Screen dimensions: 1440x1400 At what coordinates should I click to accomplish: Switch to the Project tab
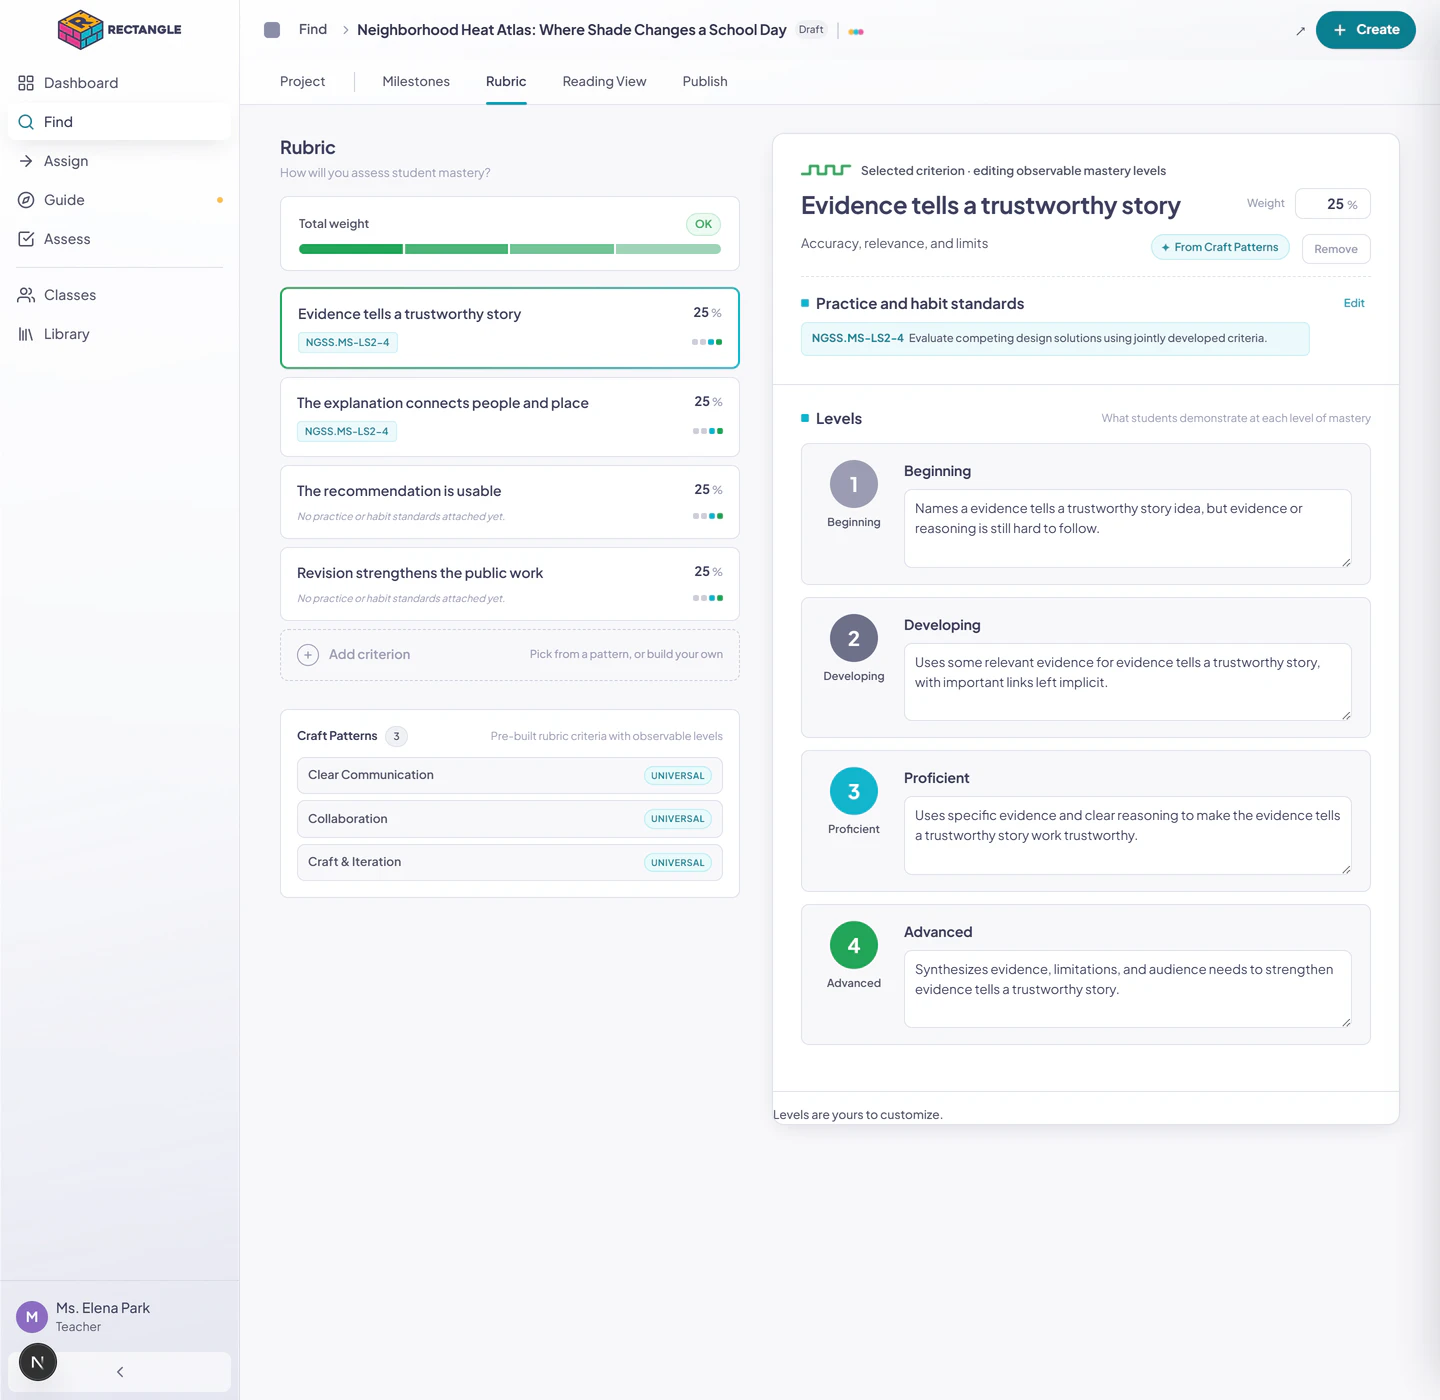point(302,82)
